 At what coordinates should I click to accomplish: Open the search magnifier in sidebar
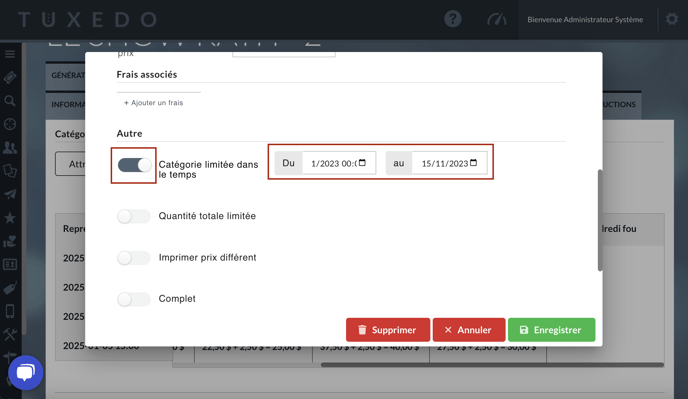pos(10,101)
